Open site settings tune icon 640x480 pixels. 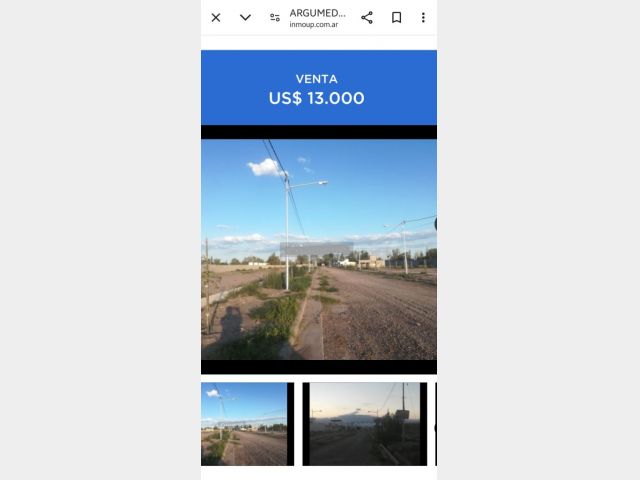coord(275,17)
